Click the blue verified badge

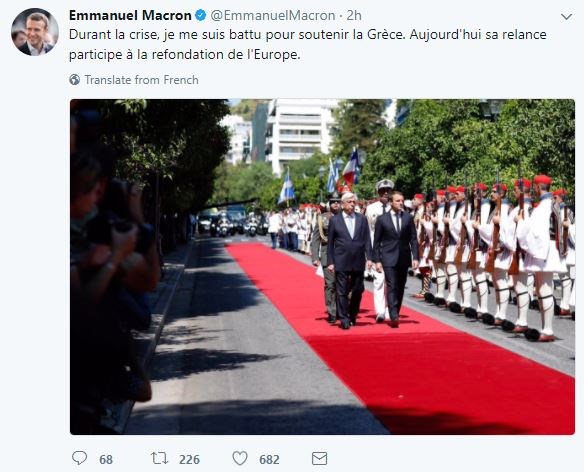(x=200, y=15)
